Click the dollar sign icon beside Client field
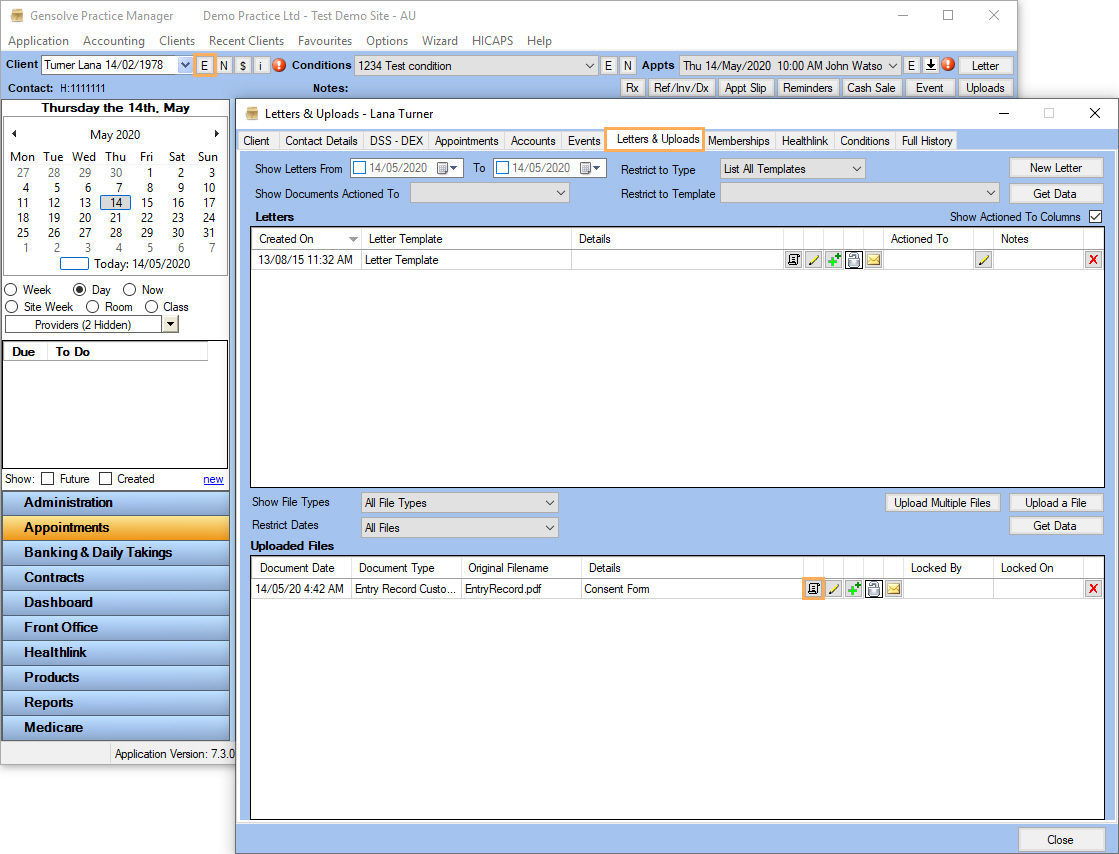 (242, 66)
